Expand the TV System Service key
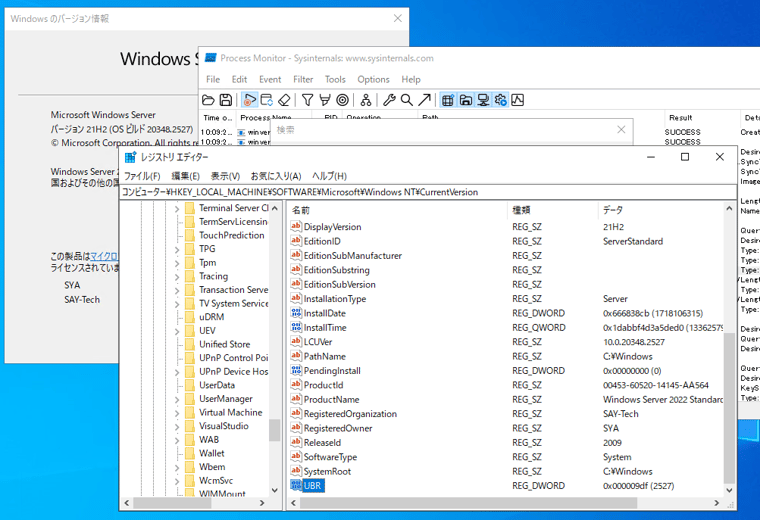Image resolution: width=760 pixels, height=520 pixels. pyautogui.click(x=177, y=304)
